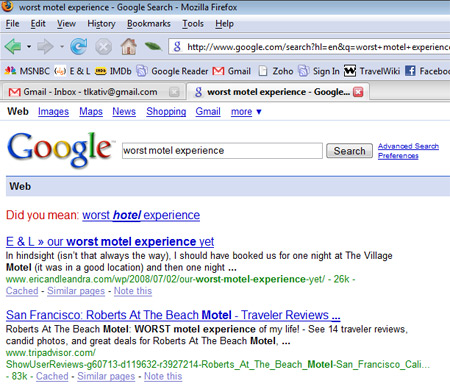Go to the Home page icon
This screenshot has height=392, width=450.
pyautogui.click(x=129, y=46)
